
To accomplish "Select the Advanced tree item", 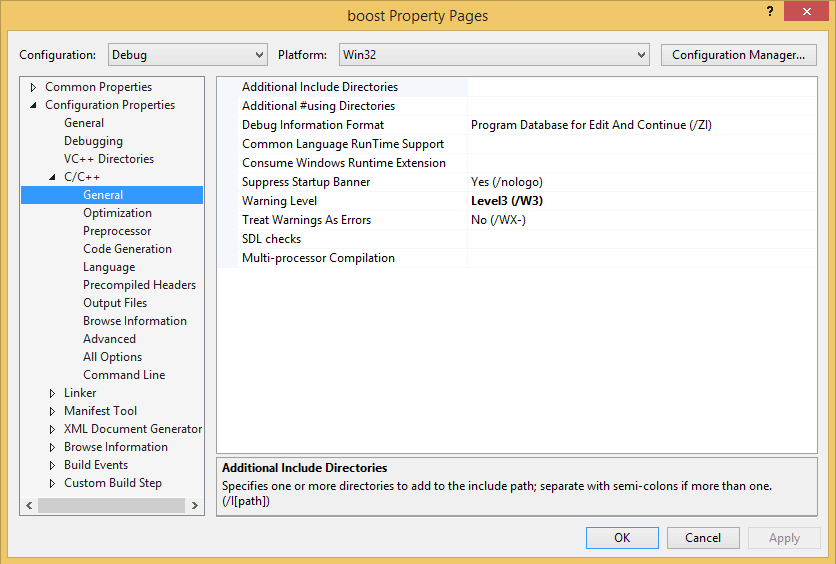I will [109, 339].
